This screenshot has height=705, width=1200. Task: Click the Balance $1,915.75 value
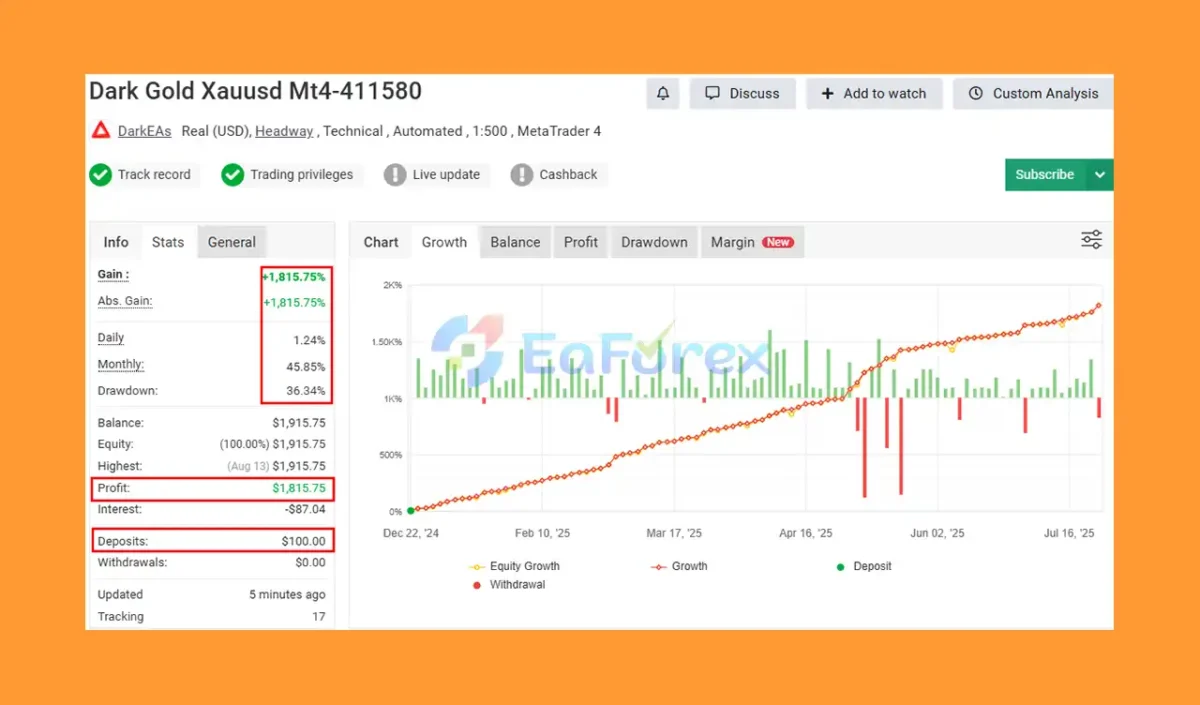click(299, 423)
